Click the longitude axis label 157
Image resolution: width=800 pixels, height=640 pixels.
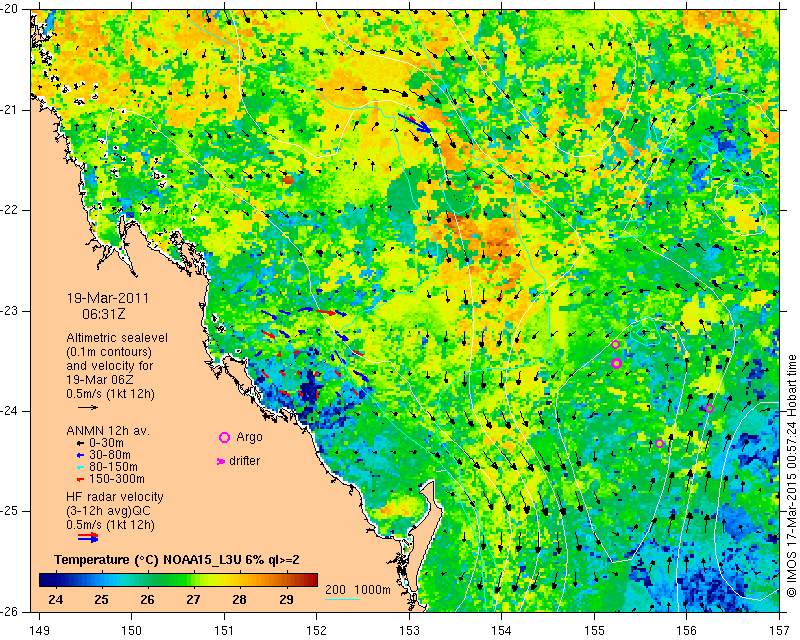click(x=780, y=631)
